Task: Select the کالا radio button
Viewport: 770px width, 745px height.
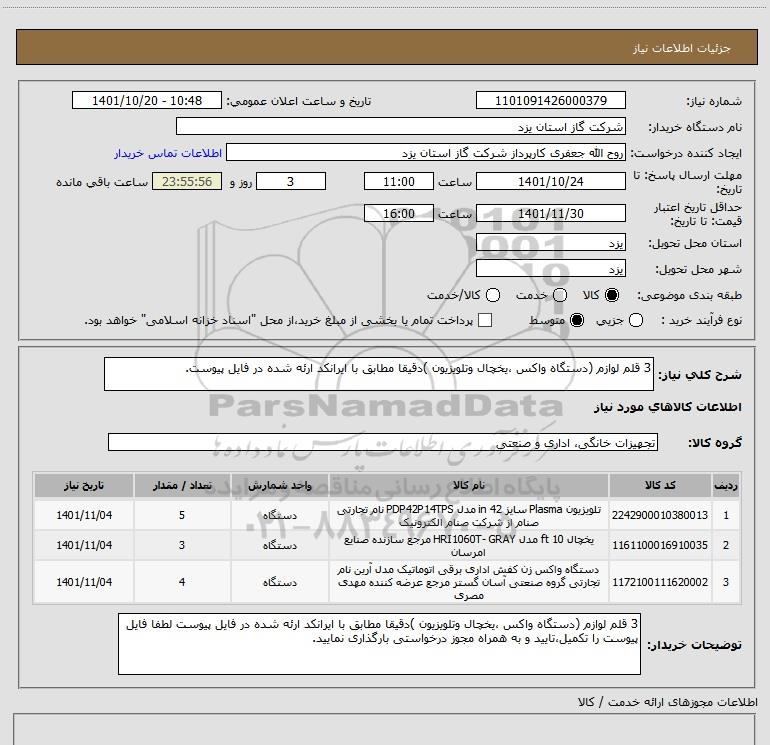Action: pyautogui.click(x=612, y=295)
